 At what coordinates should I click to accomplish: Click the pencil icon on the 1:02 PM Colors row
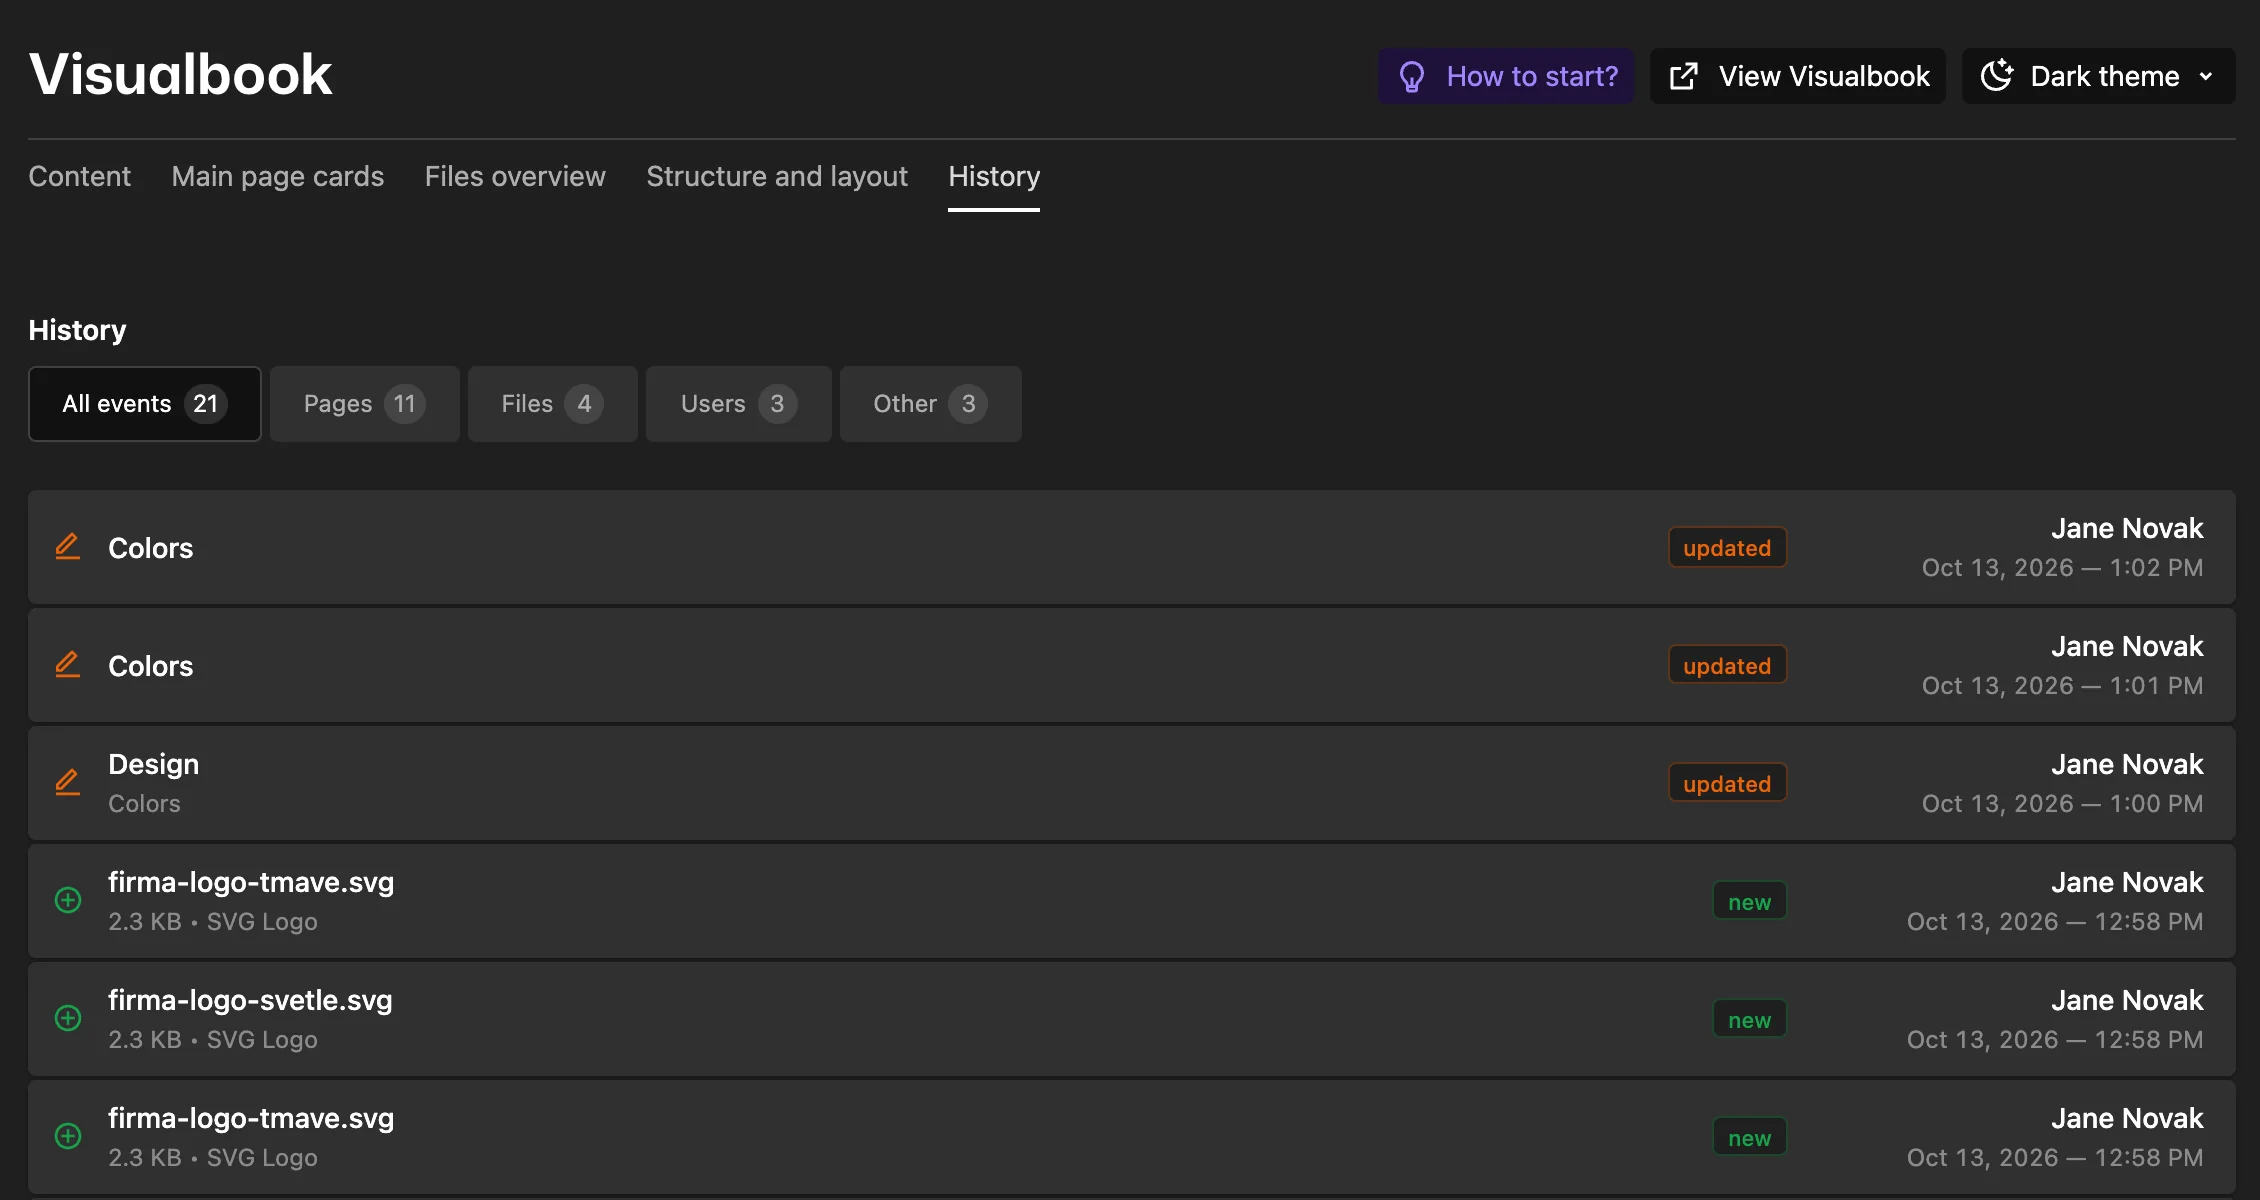tap(67, 547)
